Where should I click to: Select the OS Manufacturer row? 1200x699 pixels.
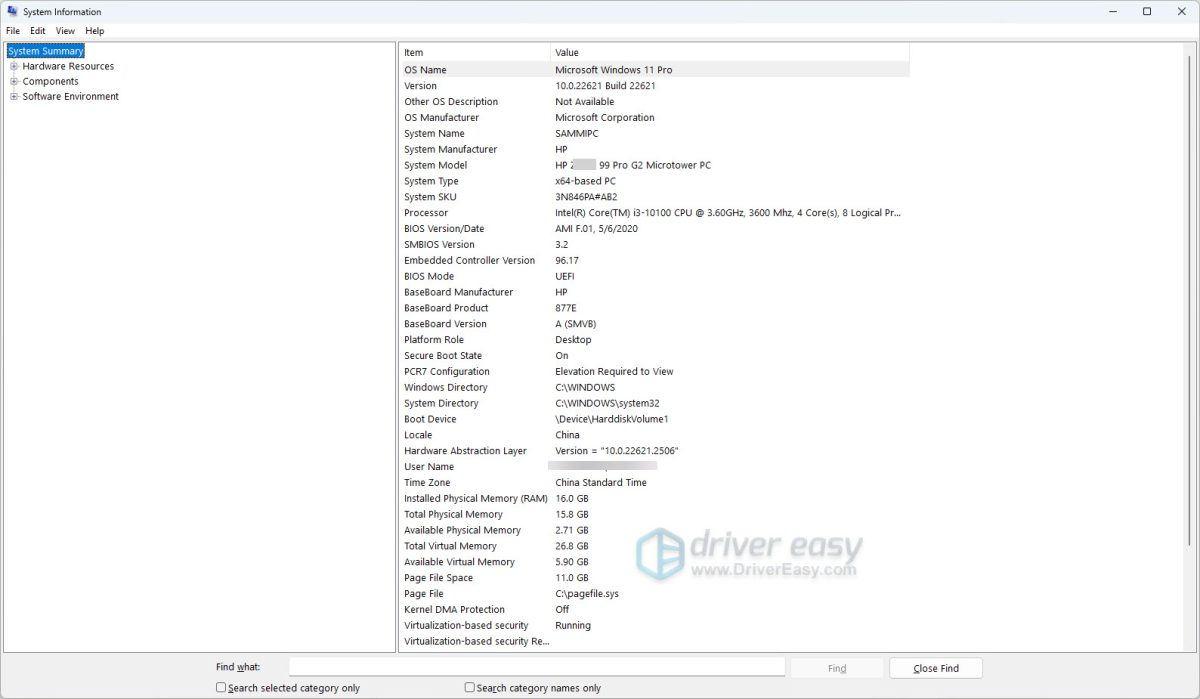pyautogui.click(x=655, y=118)
